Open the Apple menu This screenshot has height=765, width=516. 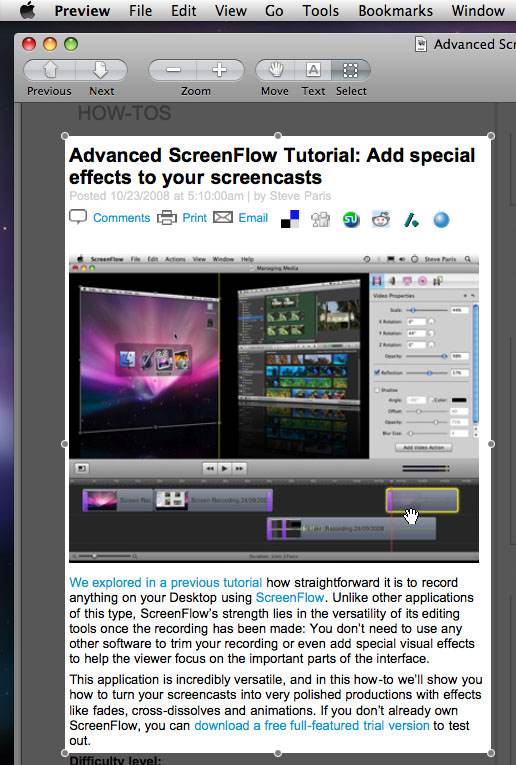[28, 10]
